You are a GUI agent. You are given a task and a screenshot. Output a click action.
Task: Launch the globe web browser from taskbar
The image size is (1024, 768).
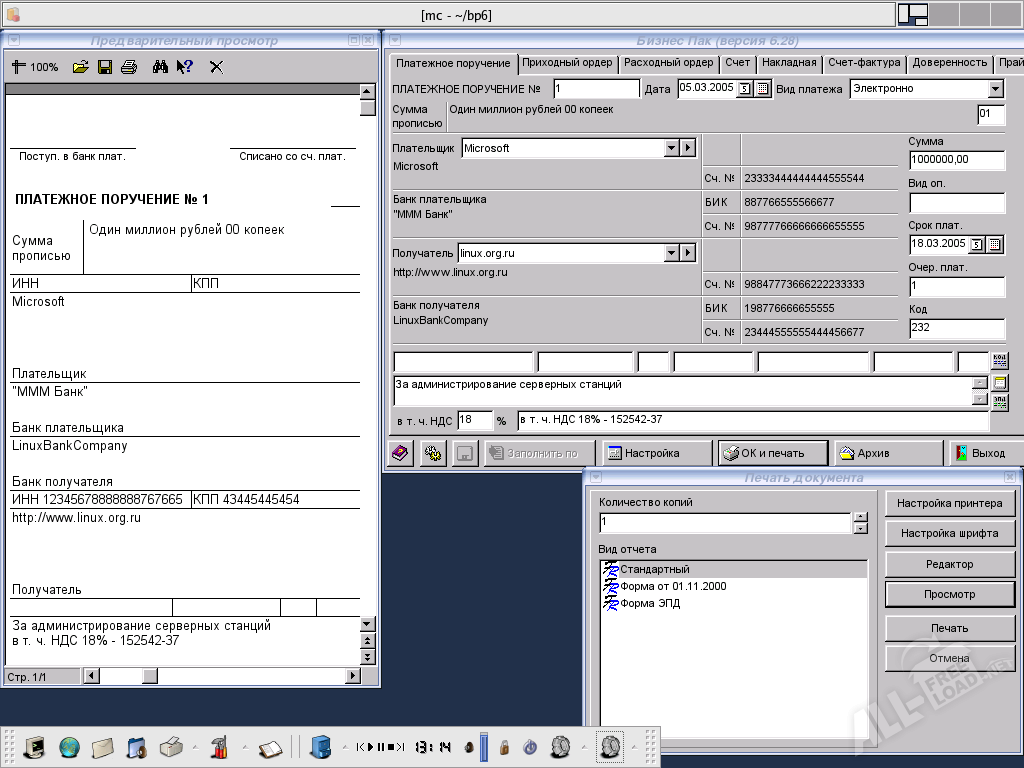(x=69, y=746)
